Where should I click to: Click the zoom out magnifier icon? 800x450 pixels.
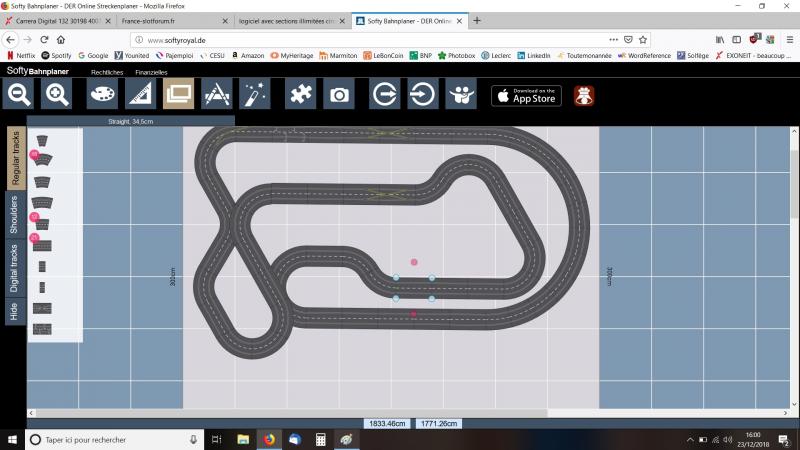20,95
